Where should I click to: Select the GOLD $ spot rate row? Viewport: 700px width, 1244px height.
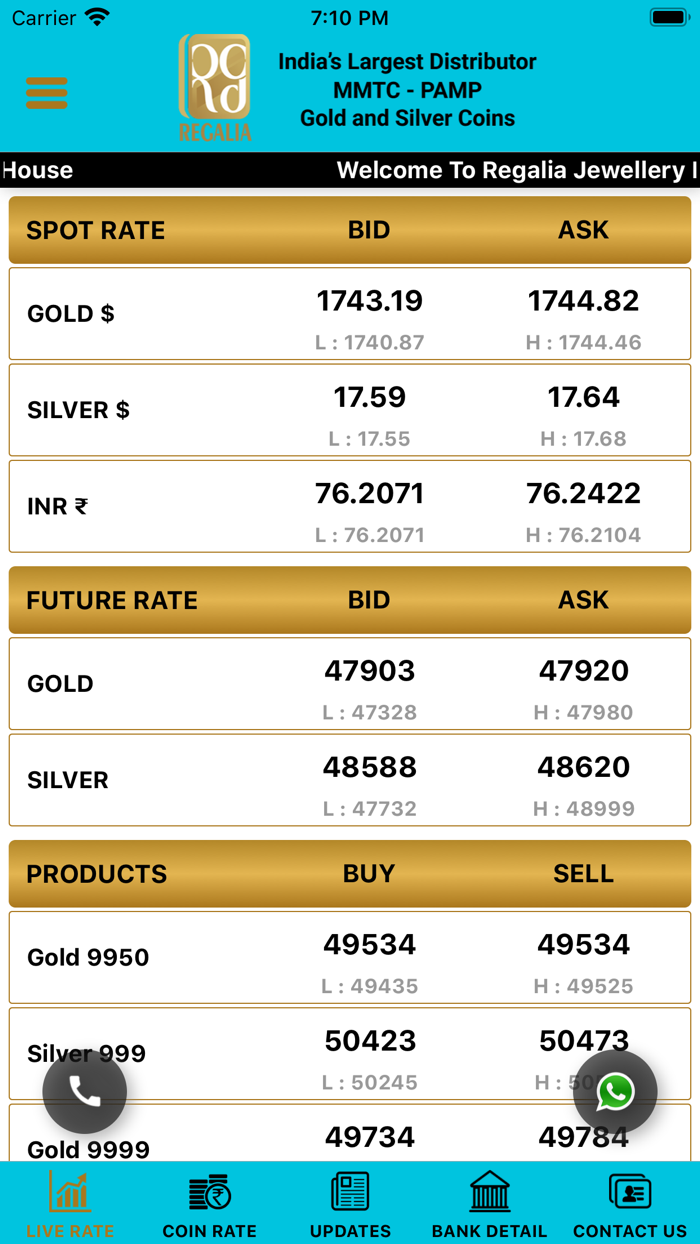tap(350, 313)
